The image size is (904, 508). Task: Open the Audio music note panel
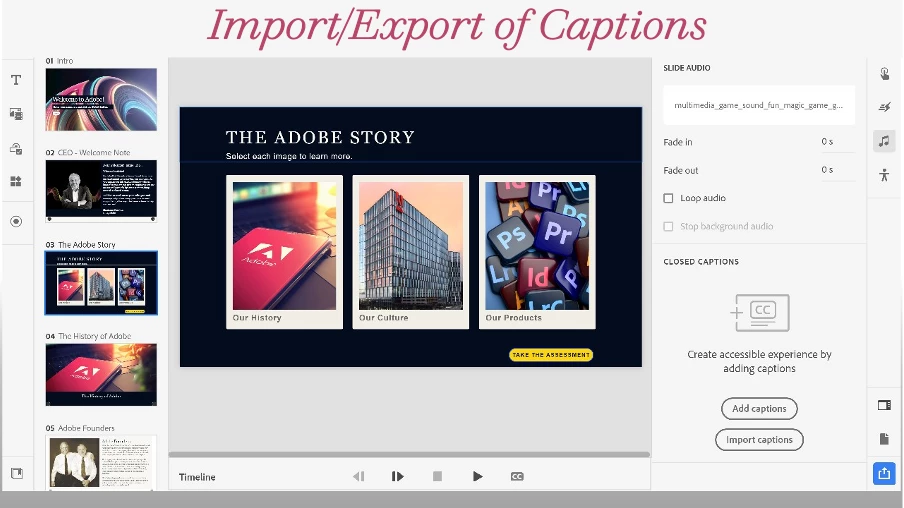(884, 141)
